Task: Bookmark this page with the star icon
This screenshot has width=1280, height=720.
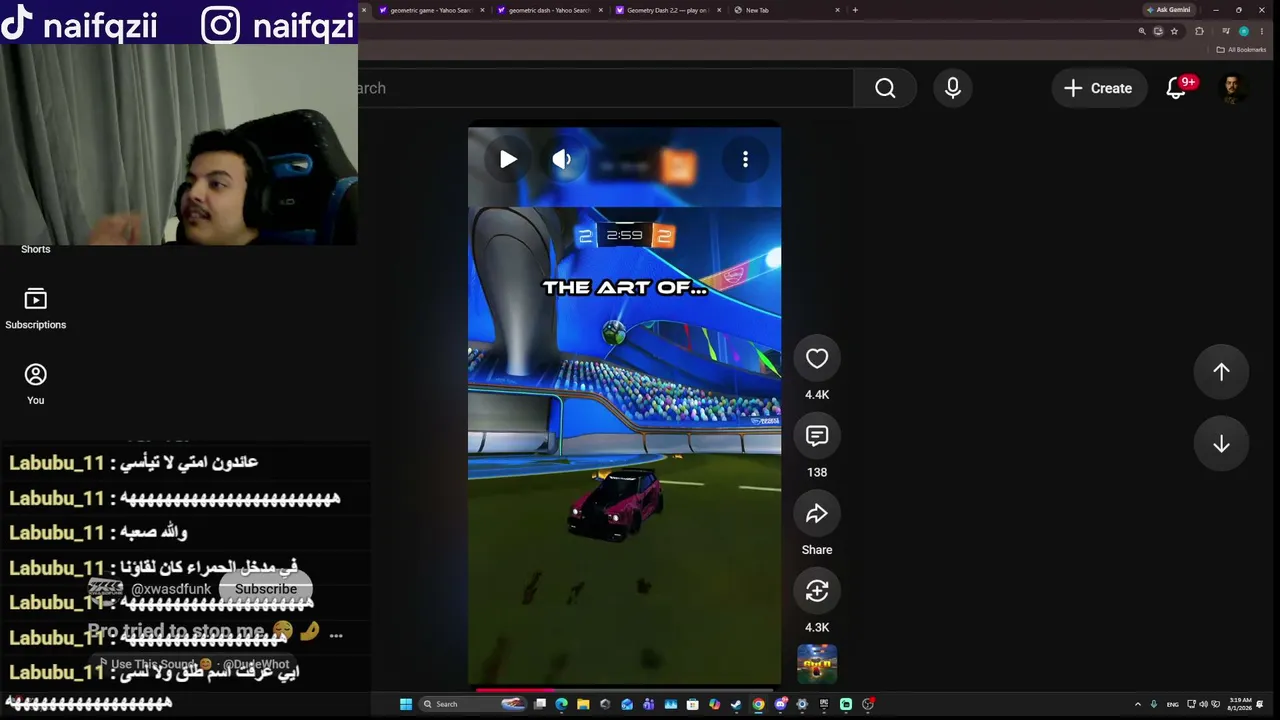Action: coord(1174,31)
